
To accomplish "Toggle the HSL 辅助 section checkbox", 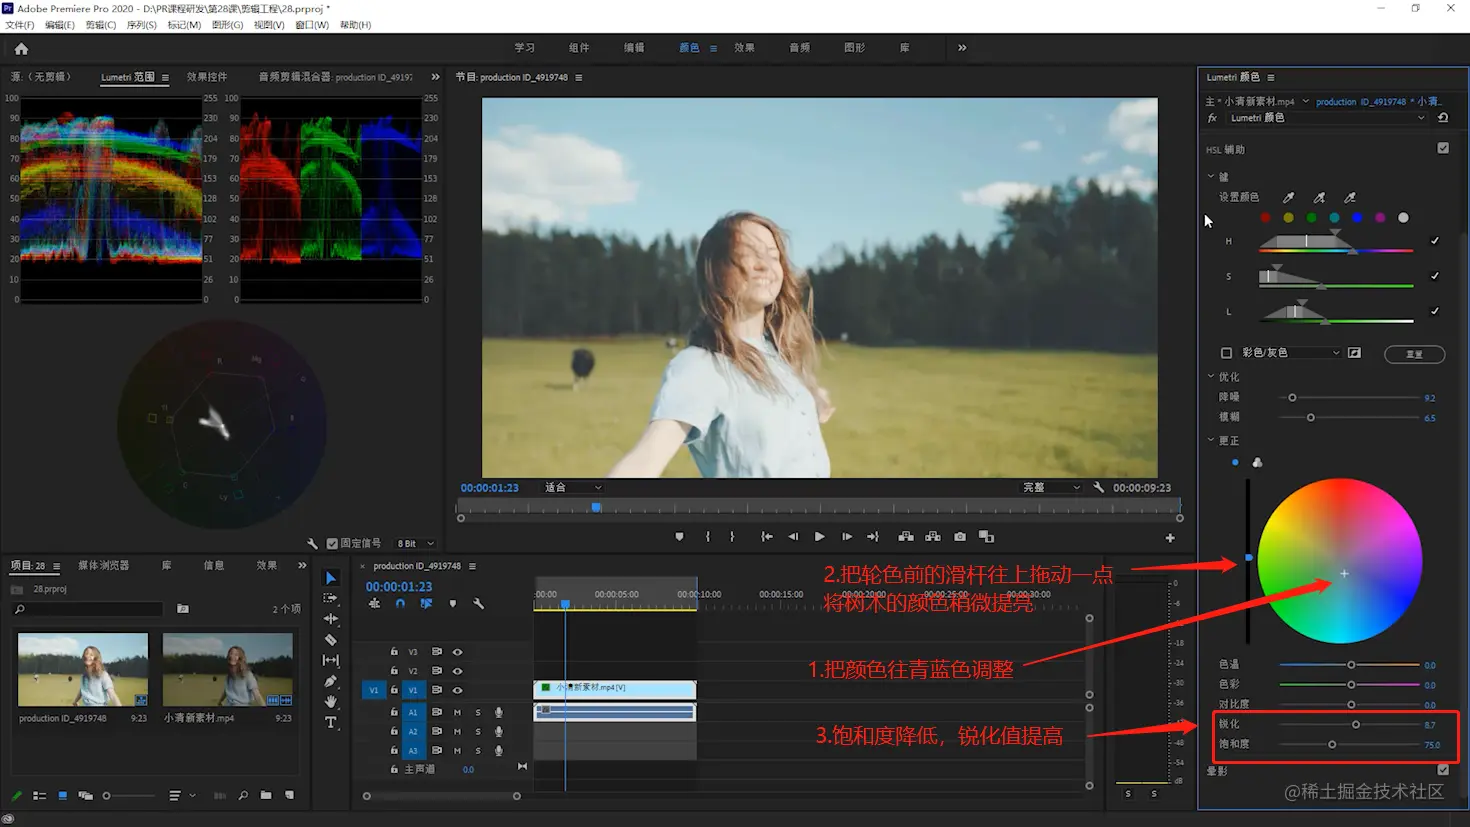I will (1443, 148).
